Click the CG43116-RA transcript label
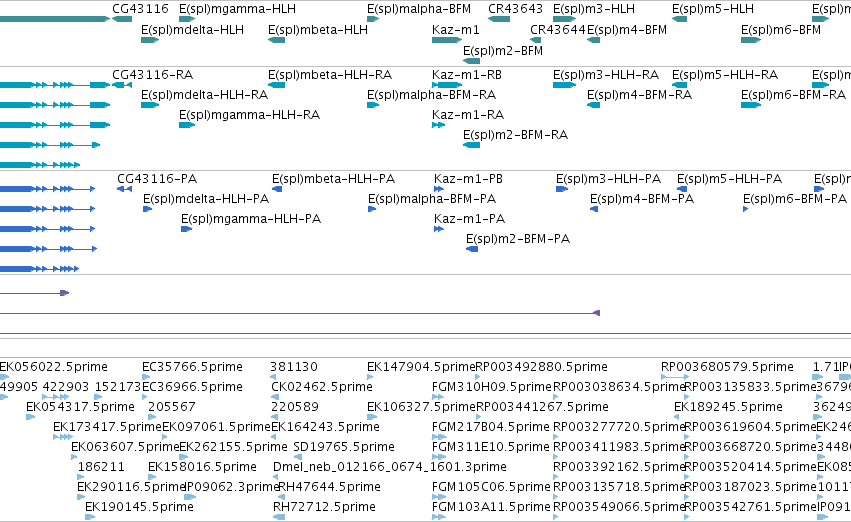 click(x=153, y=75)
